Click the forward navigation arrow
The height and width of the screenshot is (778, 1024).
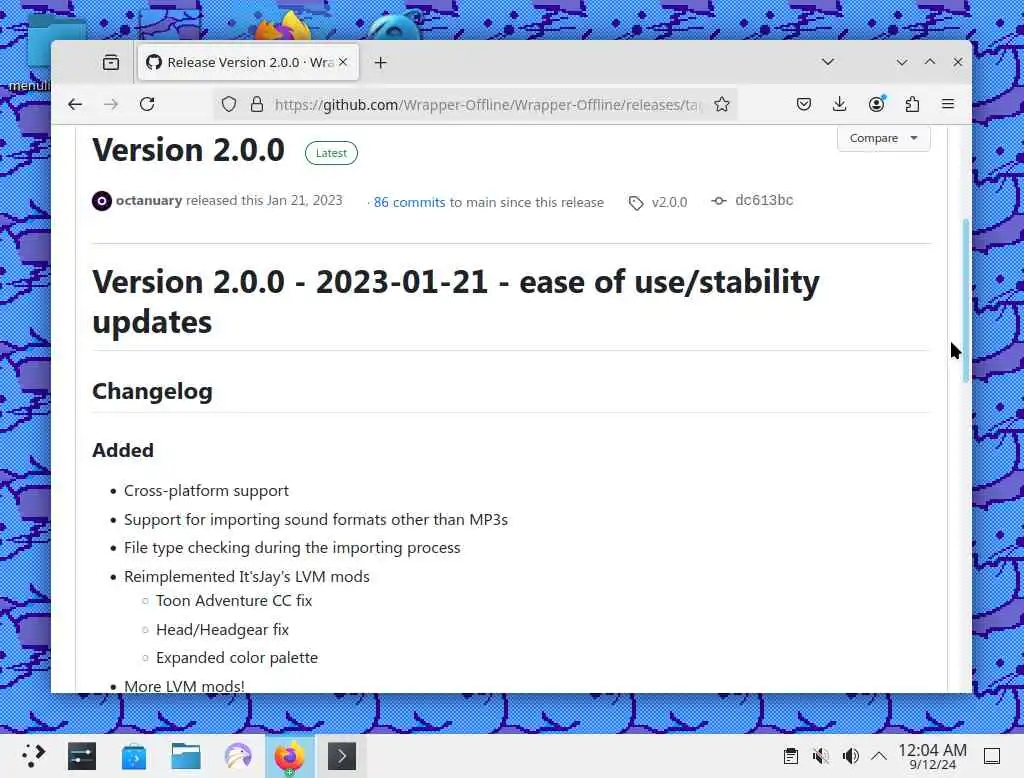coord(111,104)
